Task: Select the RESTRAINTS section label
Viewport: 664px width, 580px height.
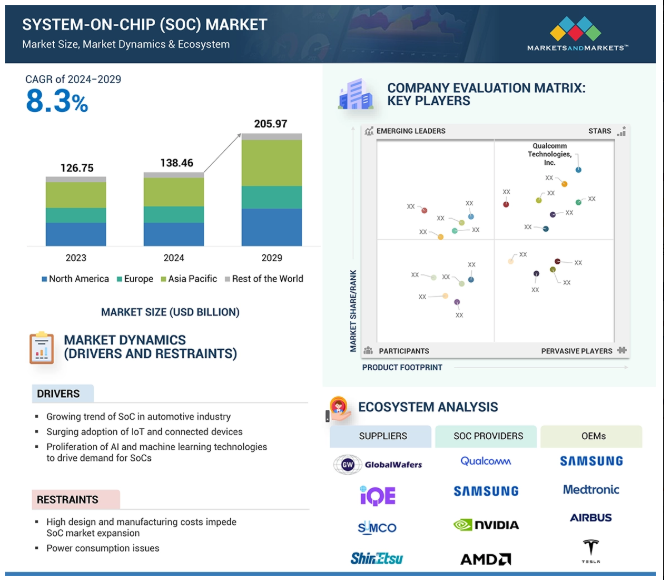Action: [76, 500]
